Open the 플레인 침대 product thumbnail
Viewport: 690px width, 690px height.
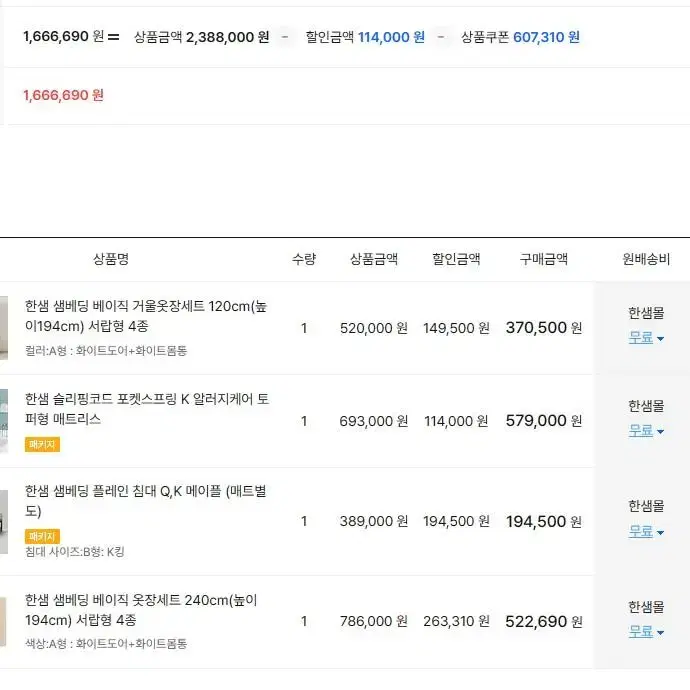(4, 521)
